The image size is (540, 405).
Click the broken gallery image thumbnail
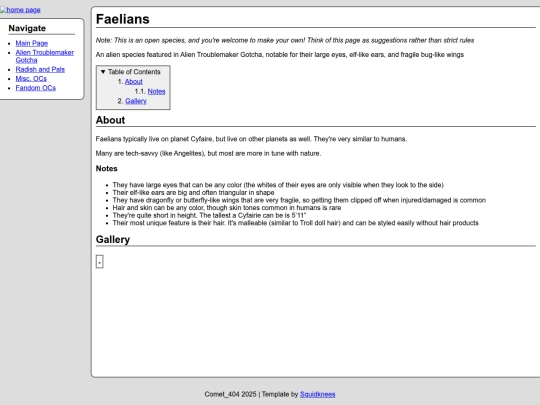pyautogui.click(x=100, y=262)
